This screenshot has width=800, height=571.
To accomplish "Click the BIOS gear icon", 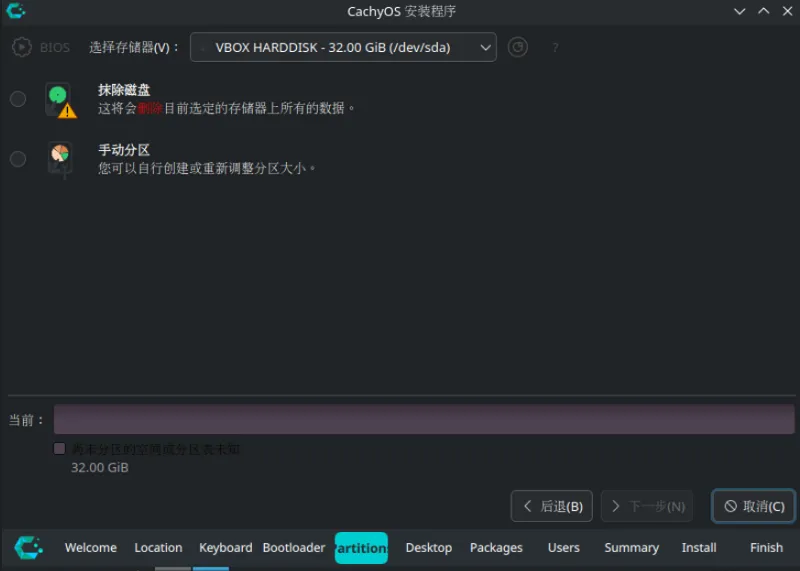I will (x=21, y=47).
